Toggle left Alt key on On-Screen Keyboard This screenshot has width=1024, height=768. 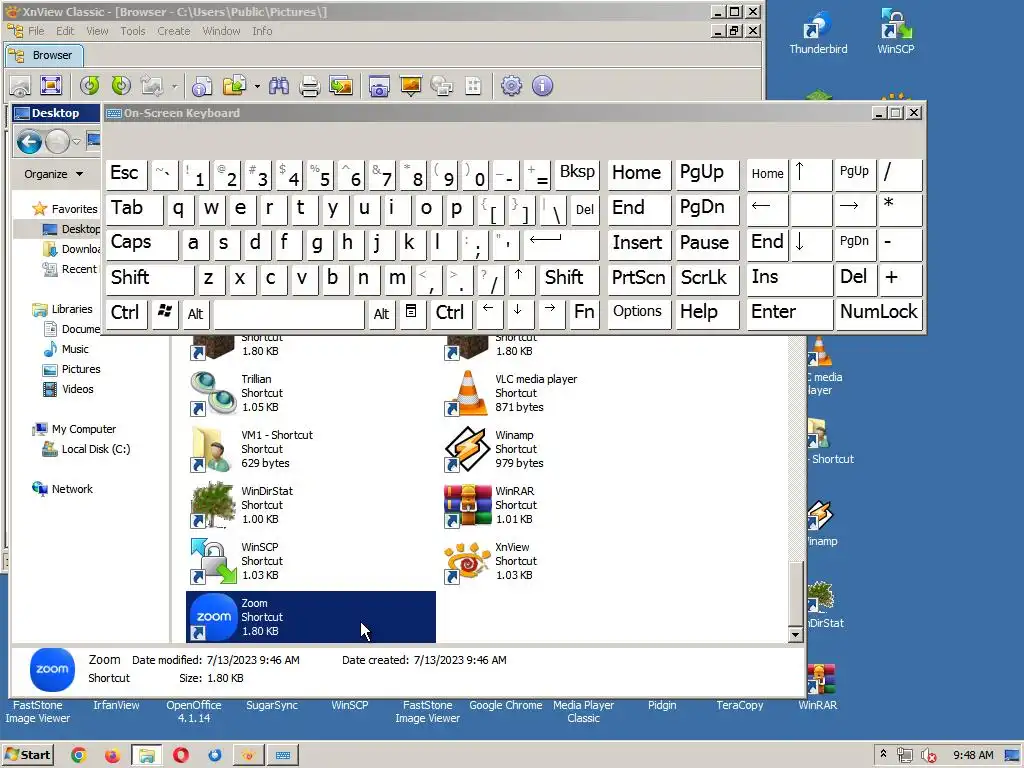(x=195, y=313)
